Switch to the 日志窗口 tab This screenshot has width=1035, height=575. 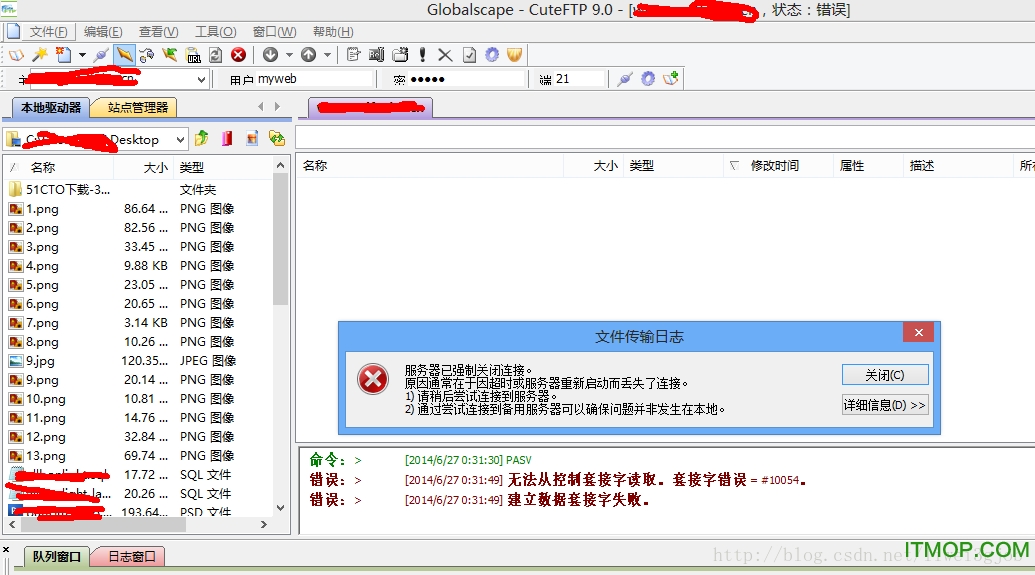pos(131,556)
